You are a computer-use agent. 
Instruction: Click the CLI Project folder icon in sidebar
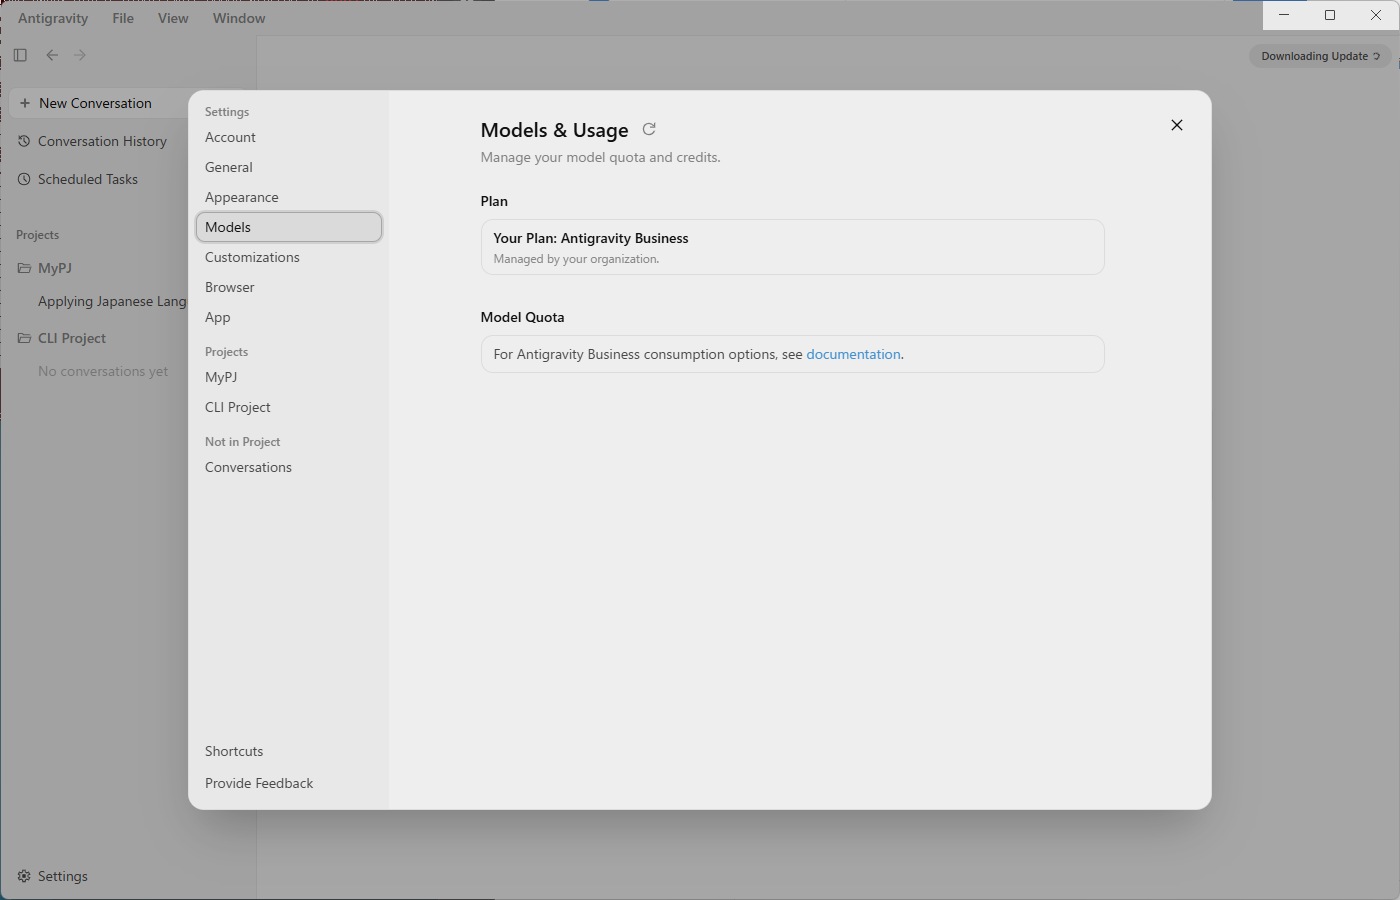(x=24, y=338)
